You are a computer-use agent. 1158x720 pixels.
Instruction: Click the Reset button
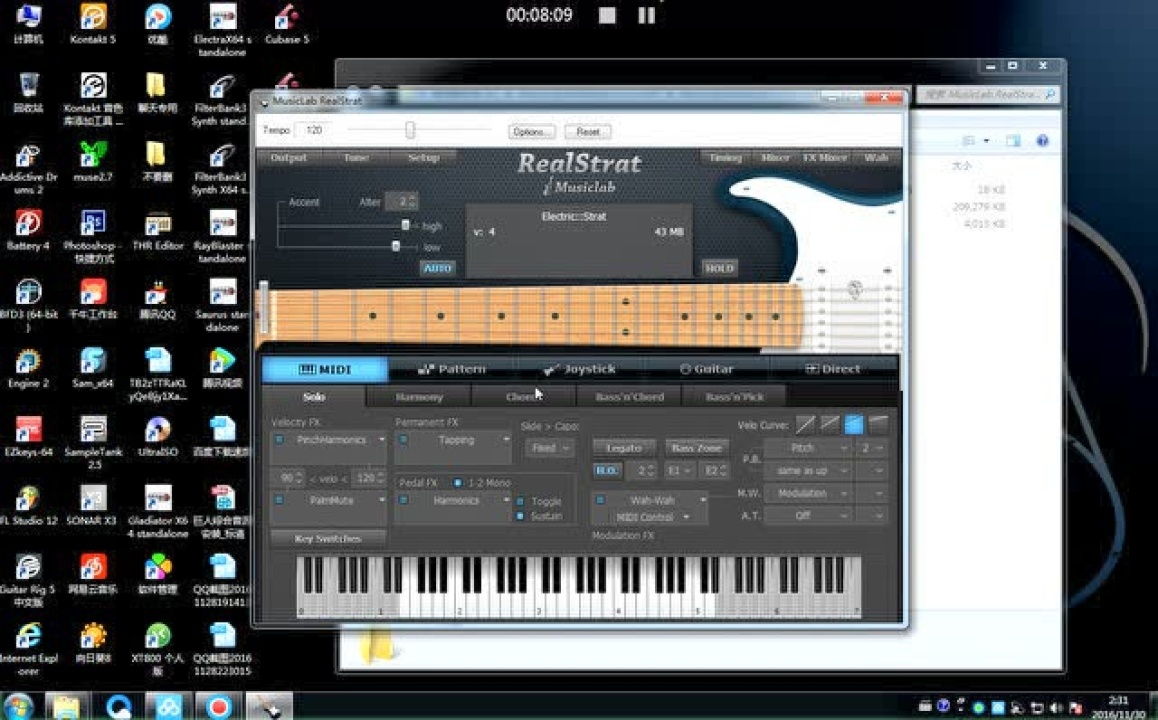(588, 131)
